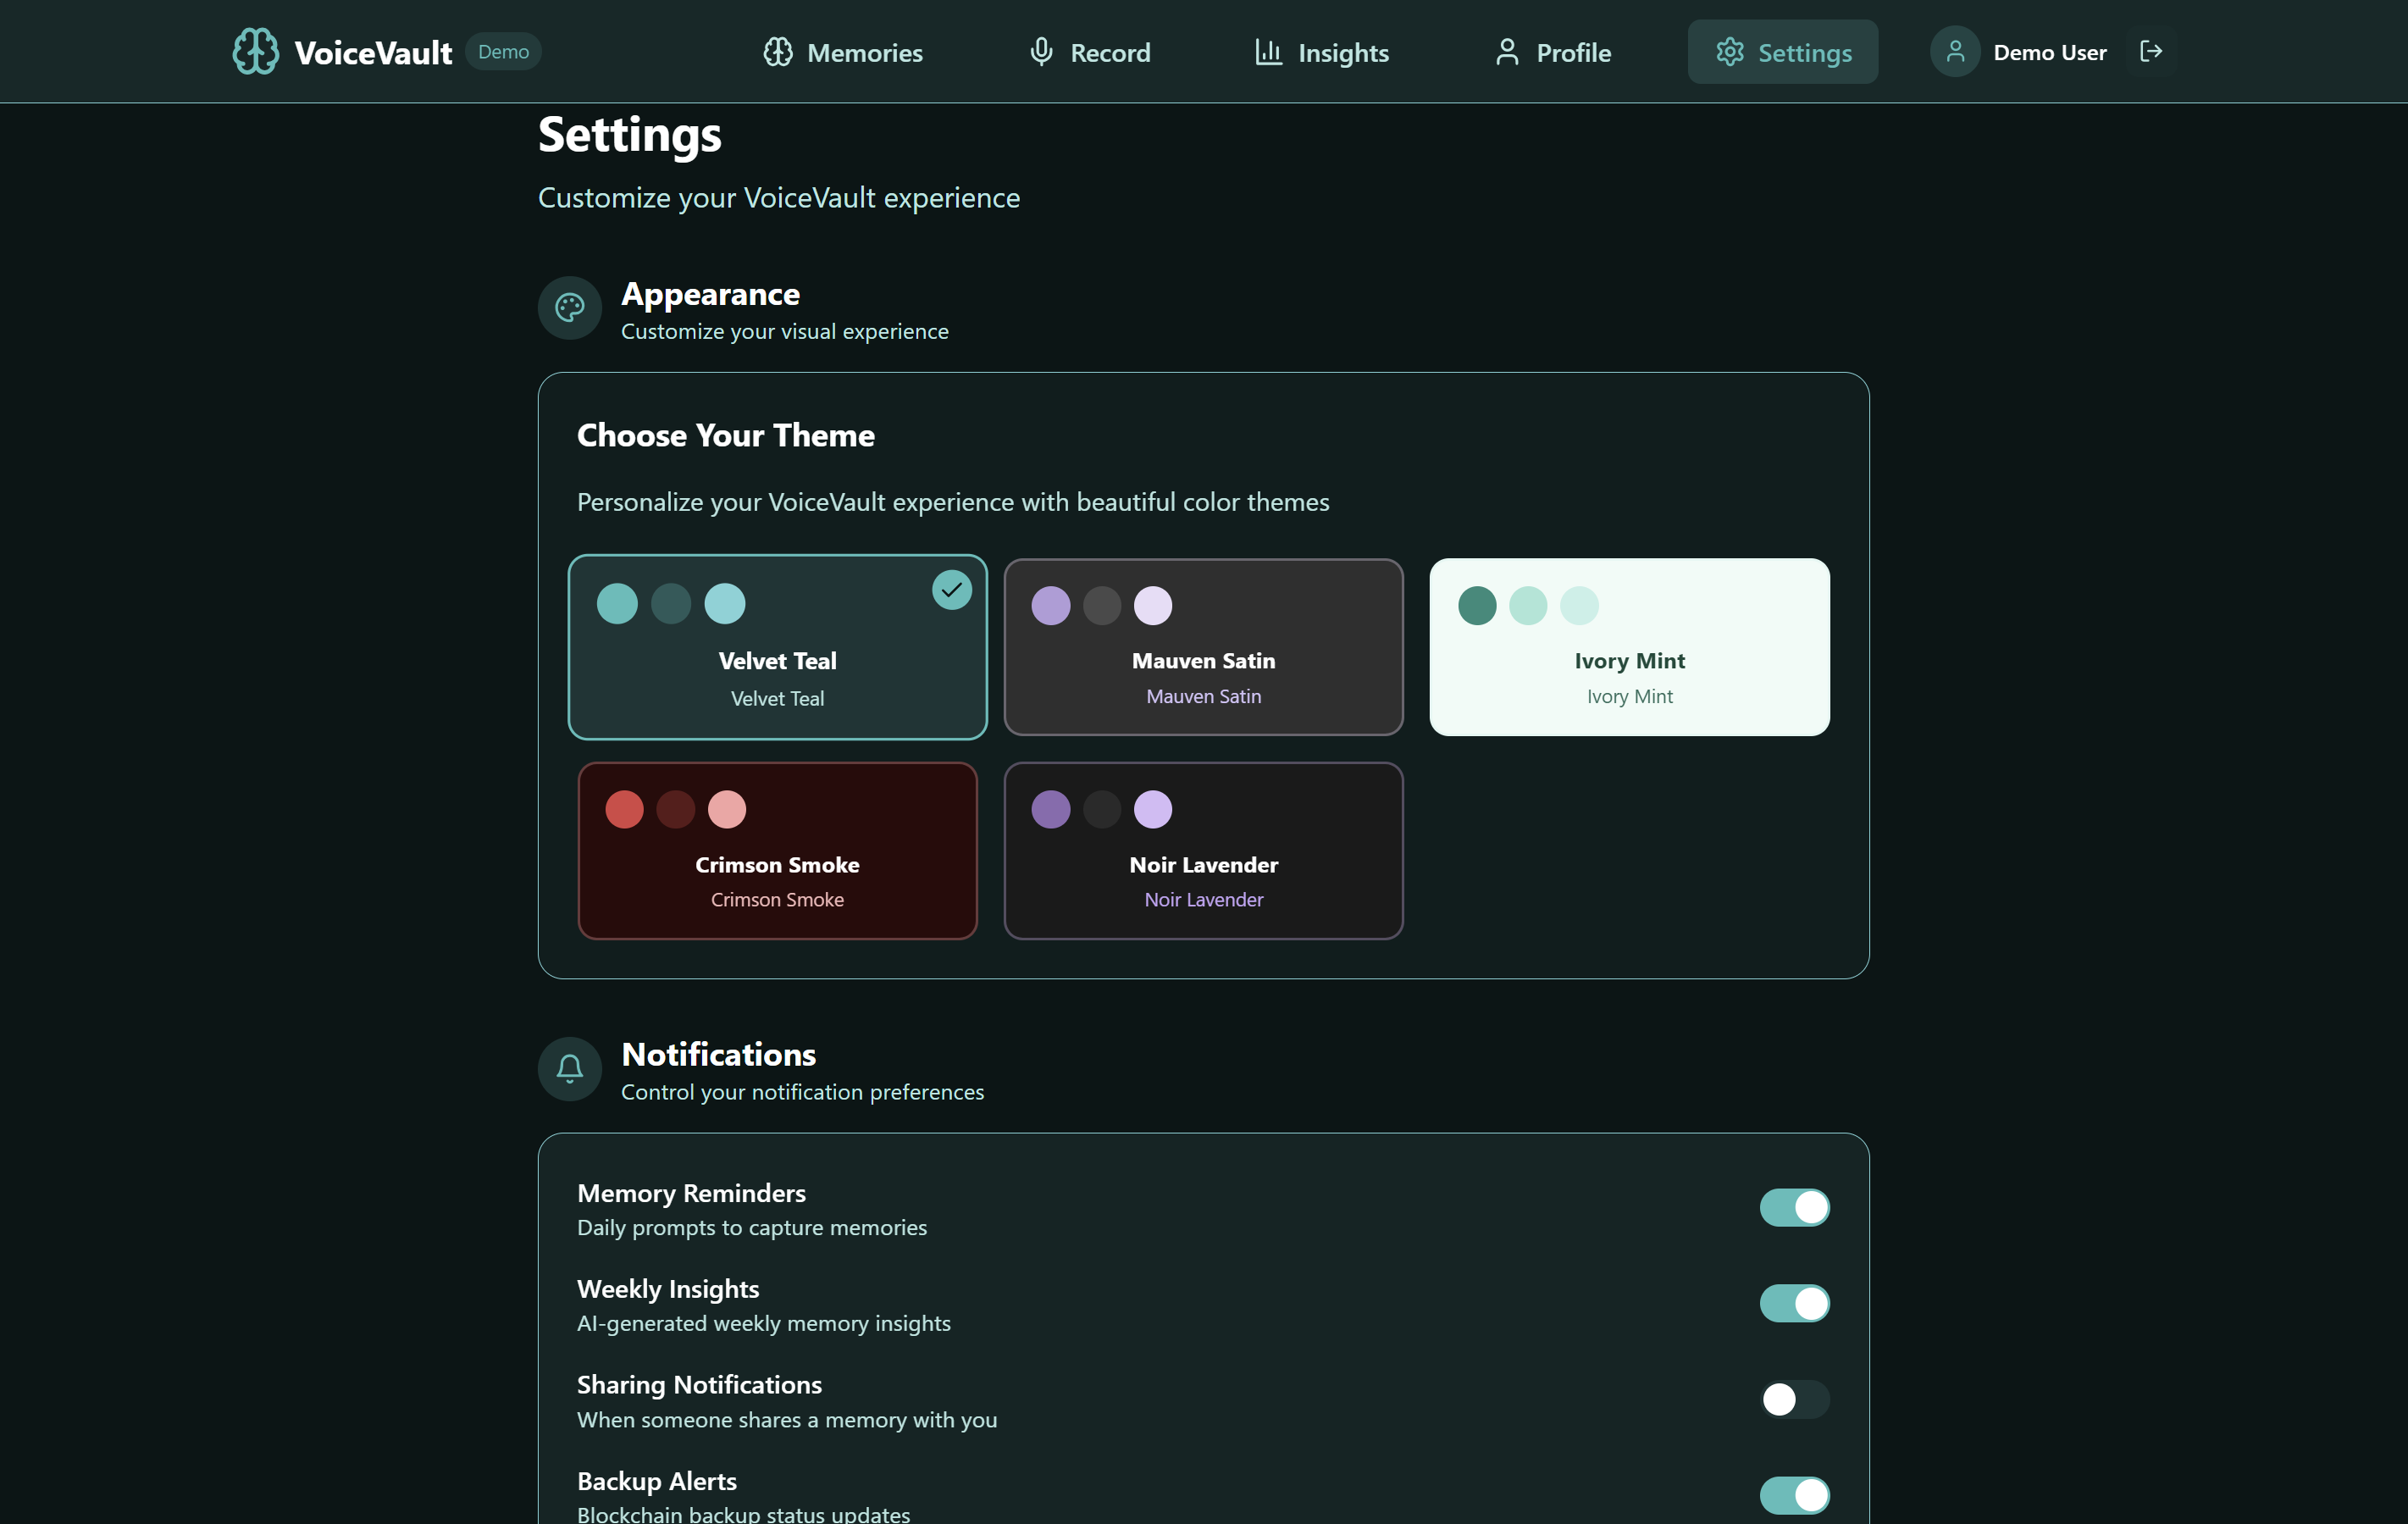Click Crimson Smoke's bright red swatch
The image size is (2408, 1524).
624,809
